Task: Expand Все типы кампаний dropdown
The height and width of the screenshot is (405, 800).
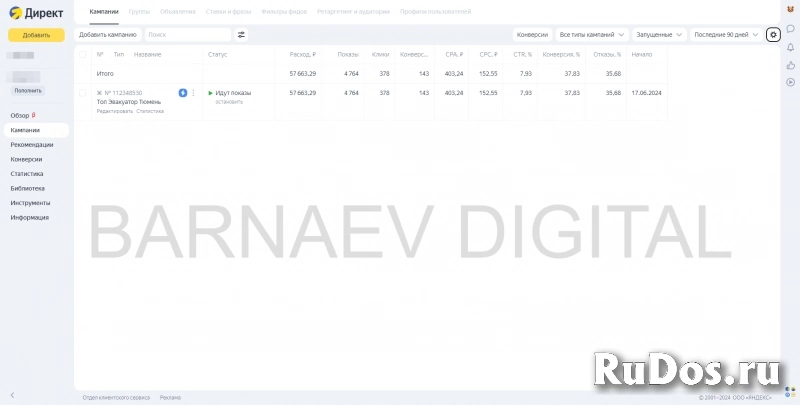Action: pyautogui.click(x=592, y=35)
